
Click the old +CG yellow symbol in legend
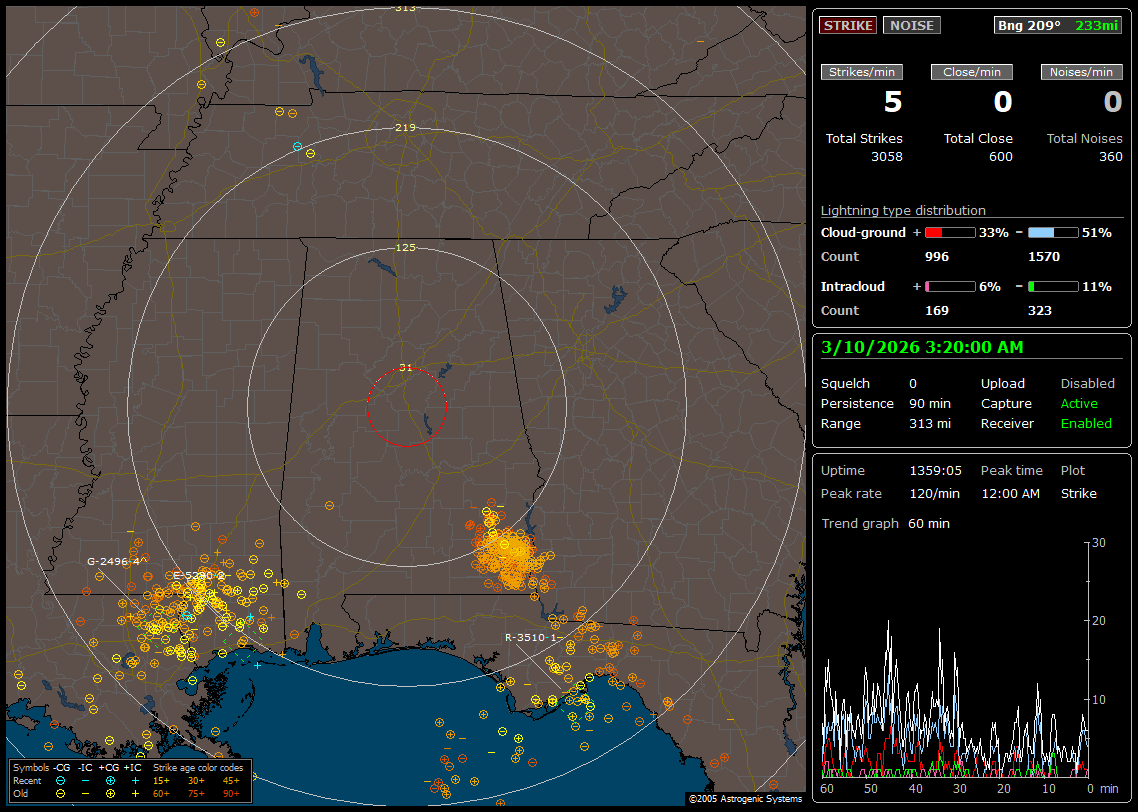[x=110, y=793]
